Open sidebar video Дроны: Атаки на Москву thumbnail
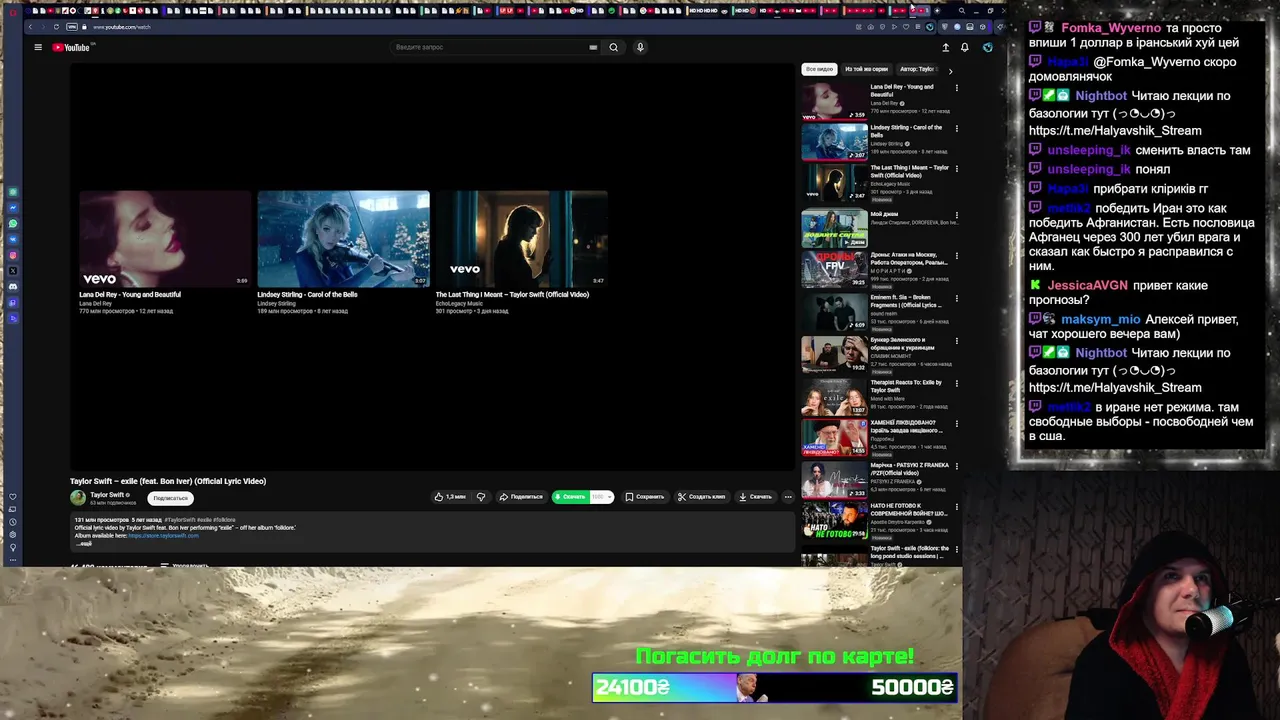The image size is (1280, 720). pos(834,270)
